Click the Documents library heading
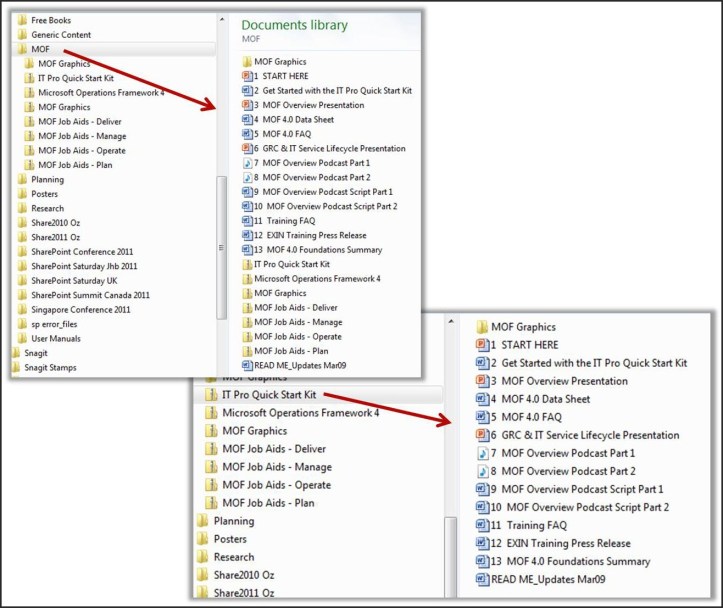The height and width of the screenshot is (608, 723). pos(295,25)
